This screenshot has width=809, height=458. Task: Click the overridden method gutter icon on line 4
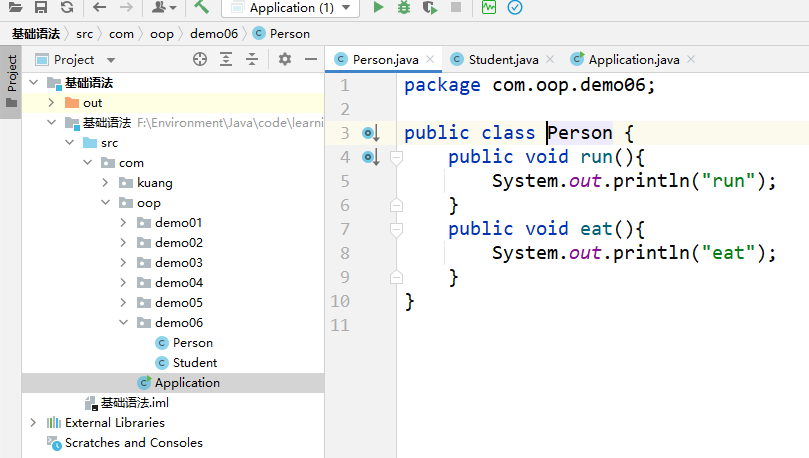(371, 157)
